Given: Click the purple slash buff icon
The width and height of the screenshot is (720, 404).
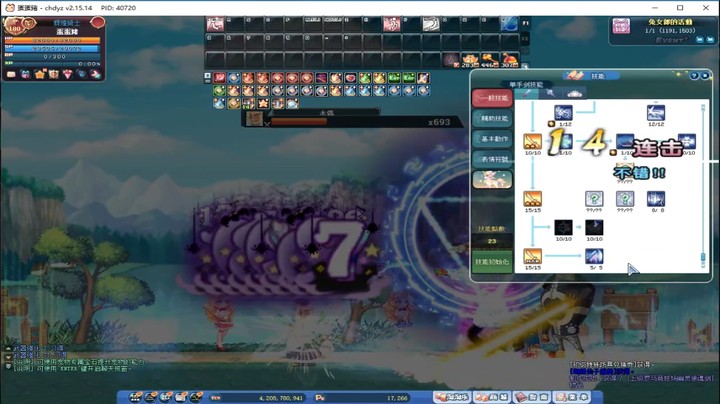Looking at the screenshot, I should point(321,78).
